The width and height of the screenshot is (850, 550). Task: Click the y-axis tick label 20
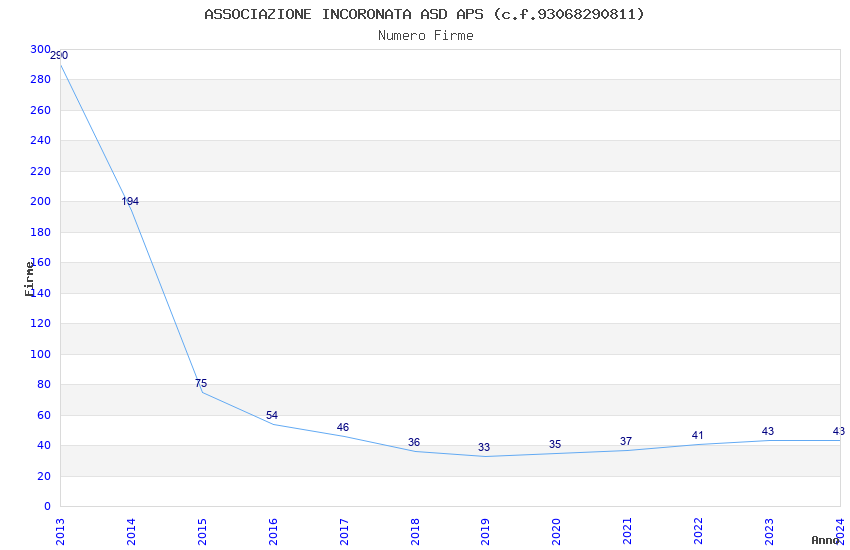[43, 476]
